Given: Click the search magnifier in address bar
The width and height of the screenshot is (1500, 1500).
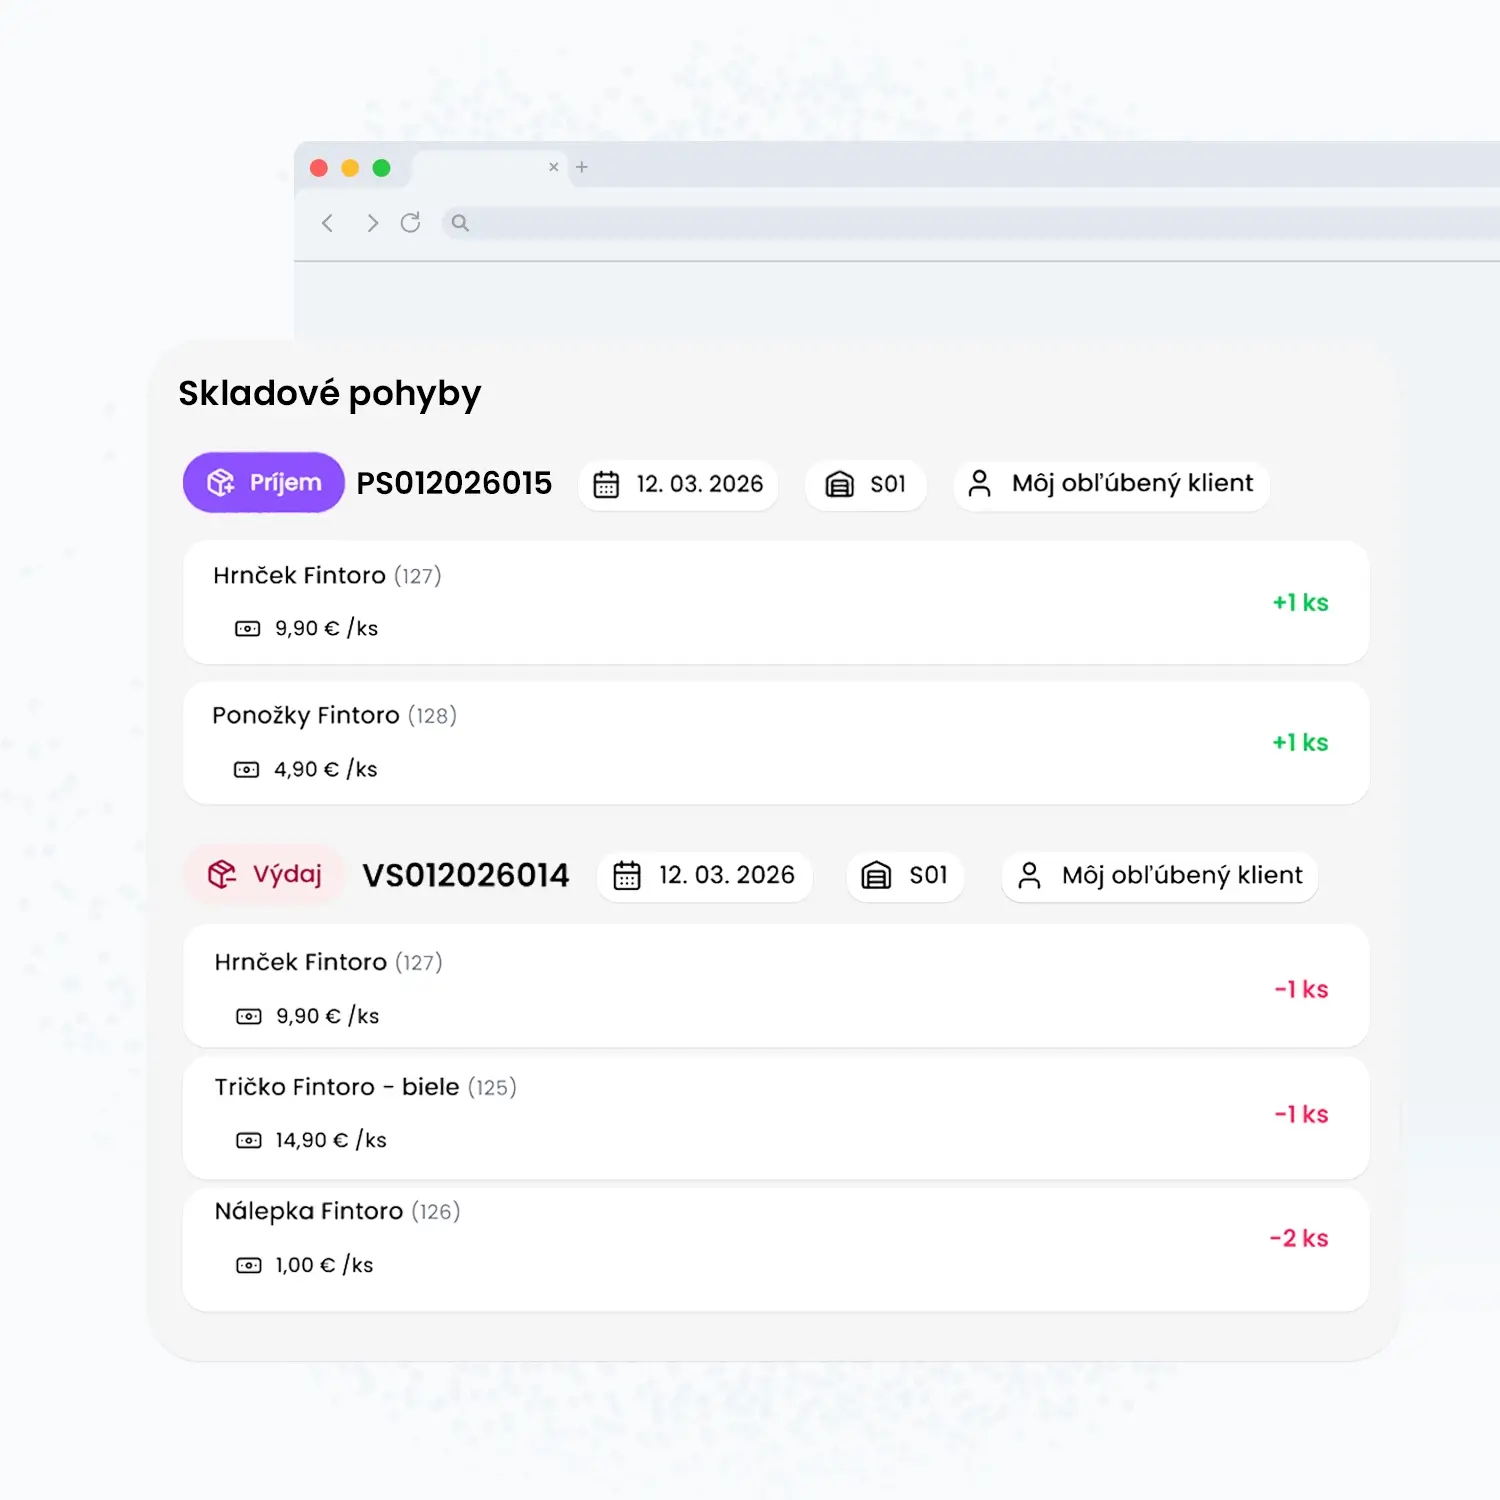Looking at the screenshot, I should tap(460, 223).
